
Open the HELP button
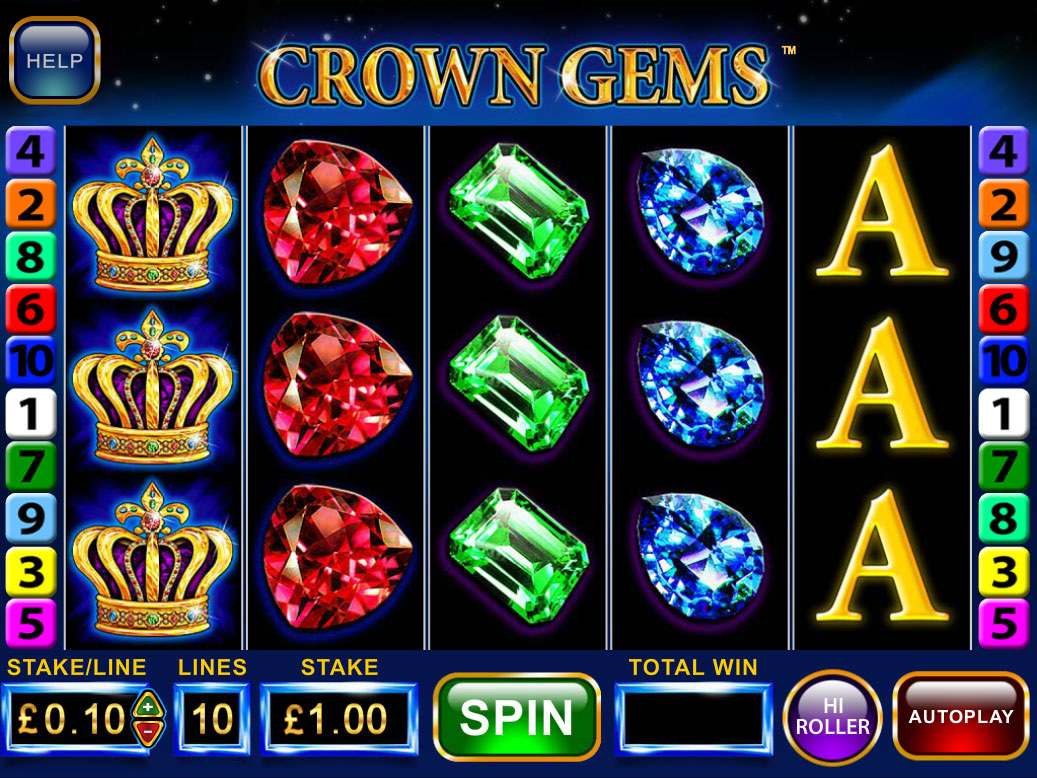coord(54,60)
